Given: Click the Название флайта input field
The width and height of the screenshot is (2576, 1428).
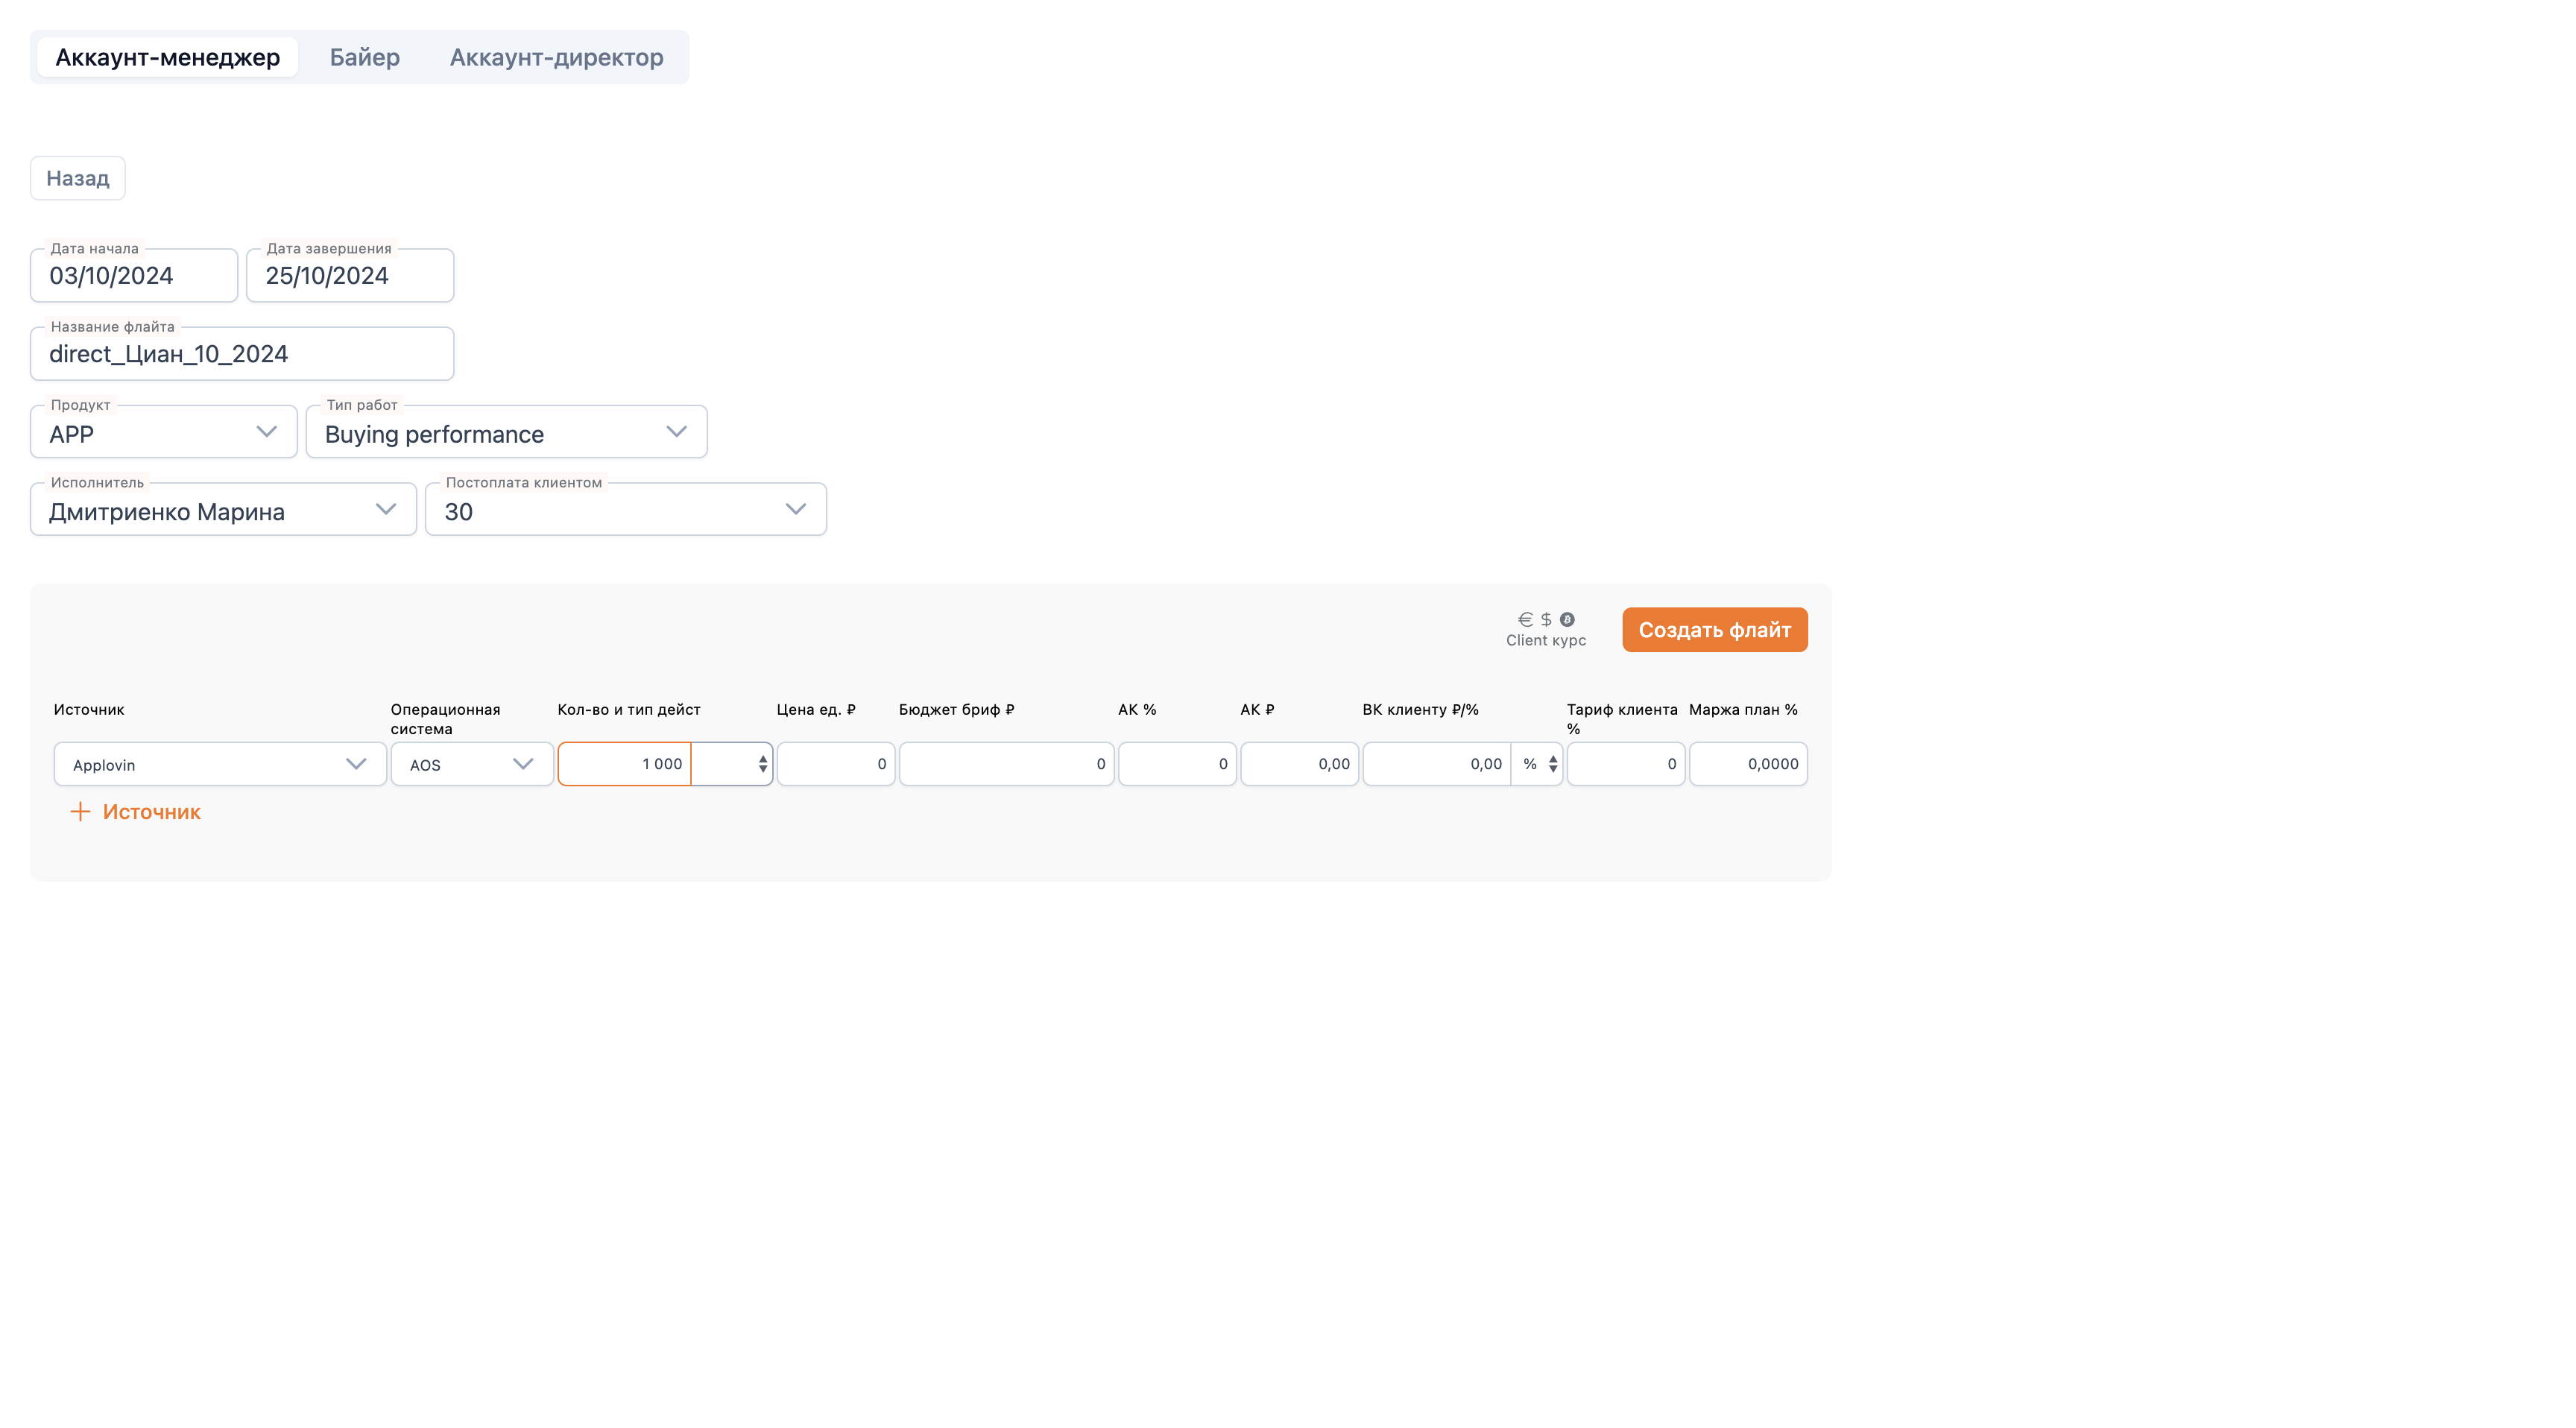Looking at the screenshot, I should tap(242, 354).
